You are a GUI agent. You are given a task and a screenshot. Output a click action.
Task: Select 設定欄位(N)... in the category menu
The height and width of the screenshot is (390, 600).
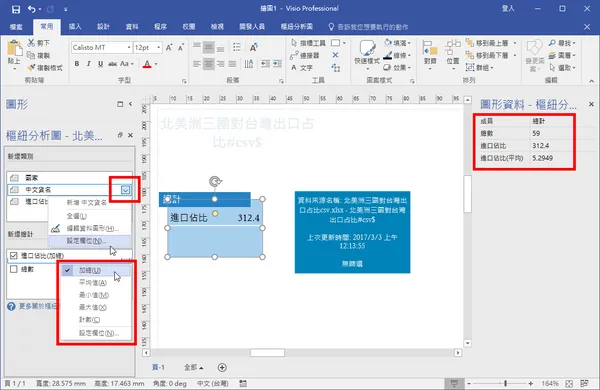coord(90,241)
